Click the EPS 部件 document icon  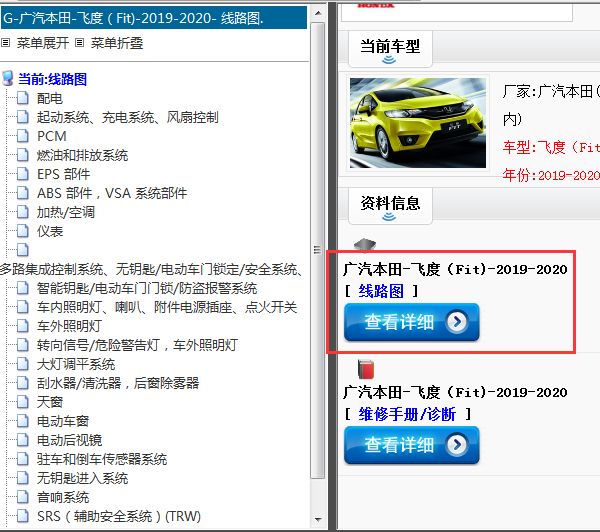[23, 174]
